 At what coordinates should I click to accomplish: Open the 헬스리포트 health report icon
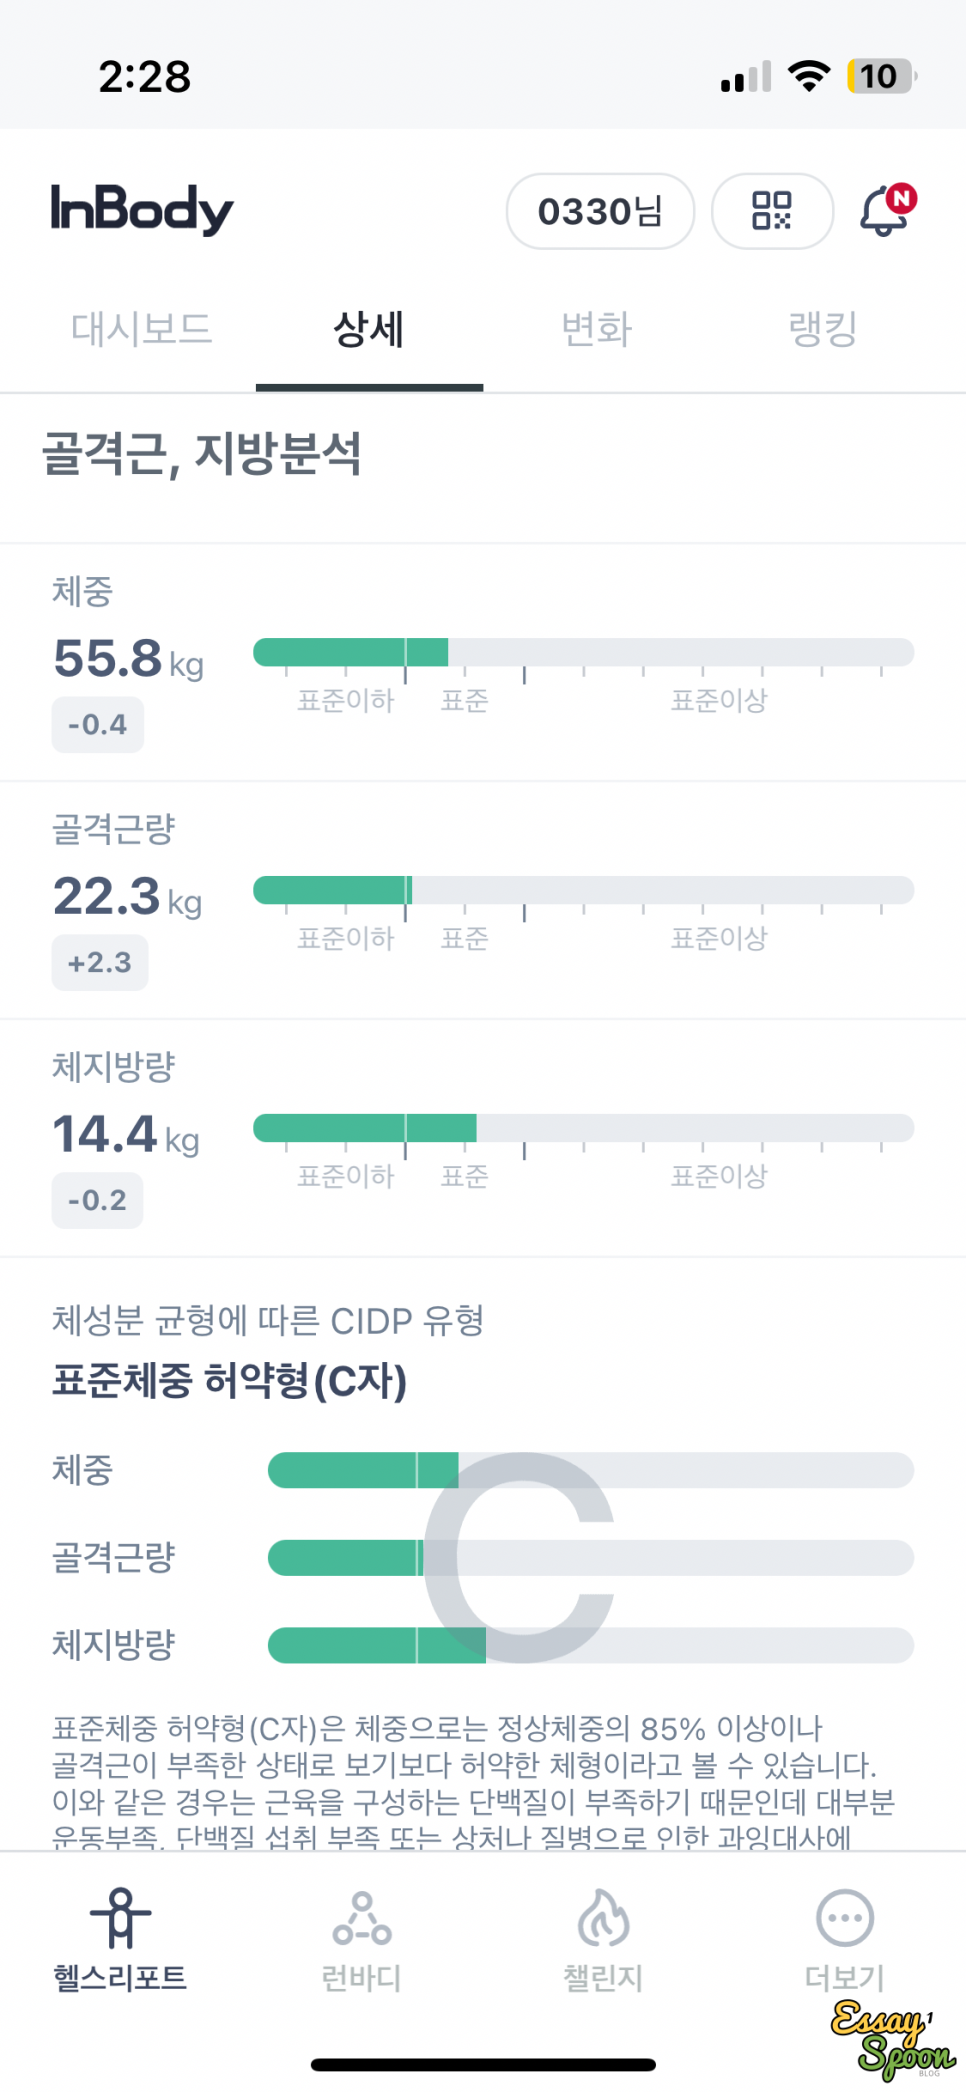(120, 1918)
